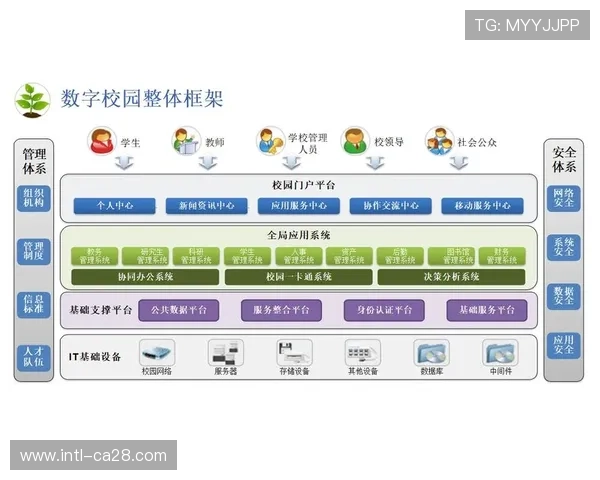Click the 数据库 folder icon

(431, 352)
